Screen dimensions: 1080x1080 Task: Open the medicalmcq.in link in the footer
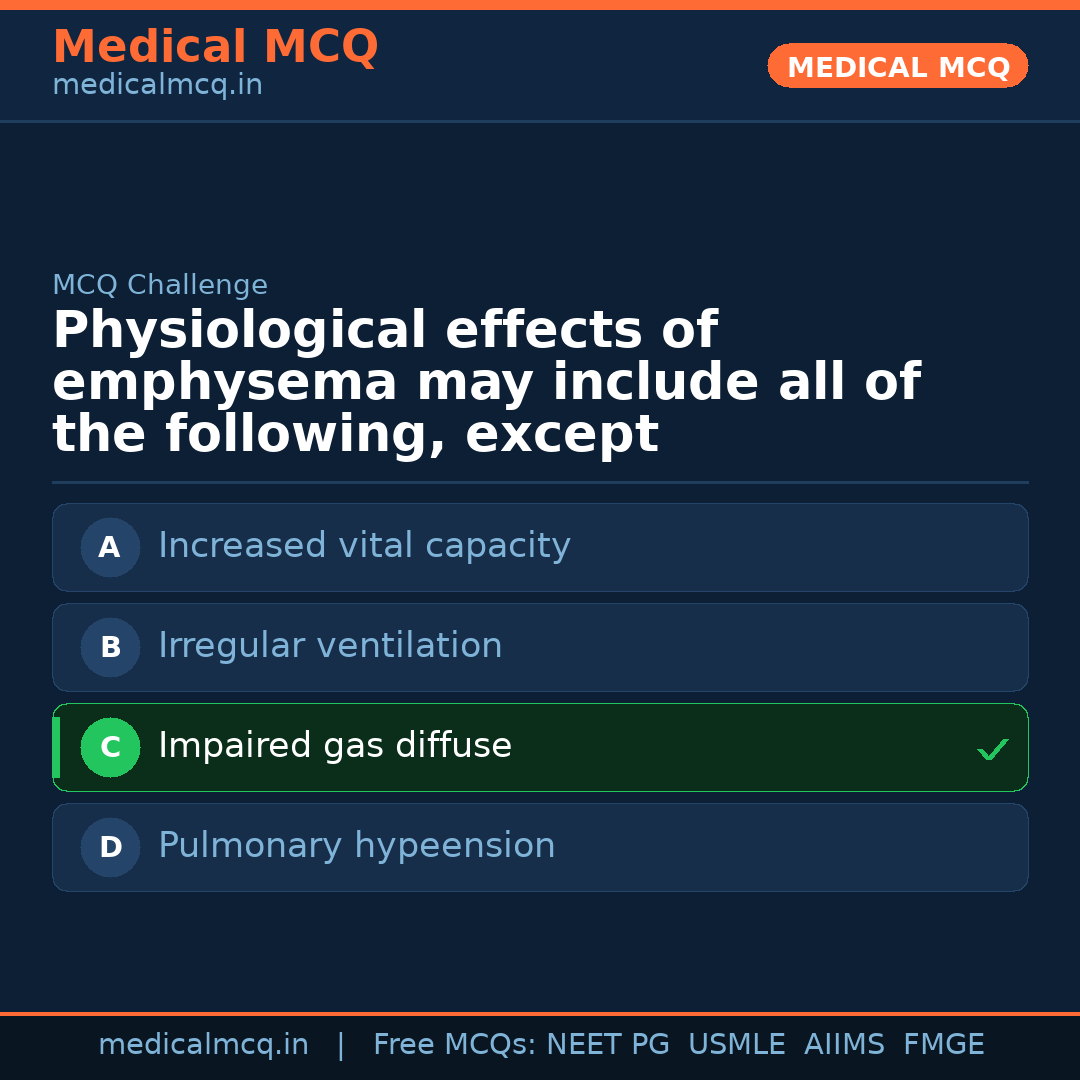[x=203, y=1045]
